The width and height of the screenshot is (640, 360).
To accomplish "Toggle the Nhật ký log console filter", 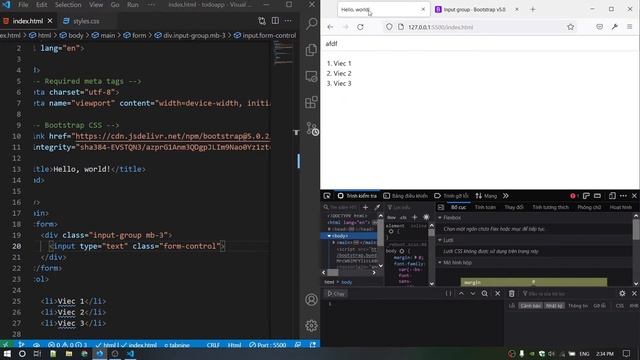I will 554,306.
